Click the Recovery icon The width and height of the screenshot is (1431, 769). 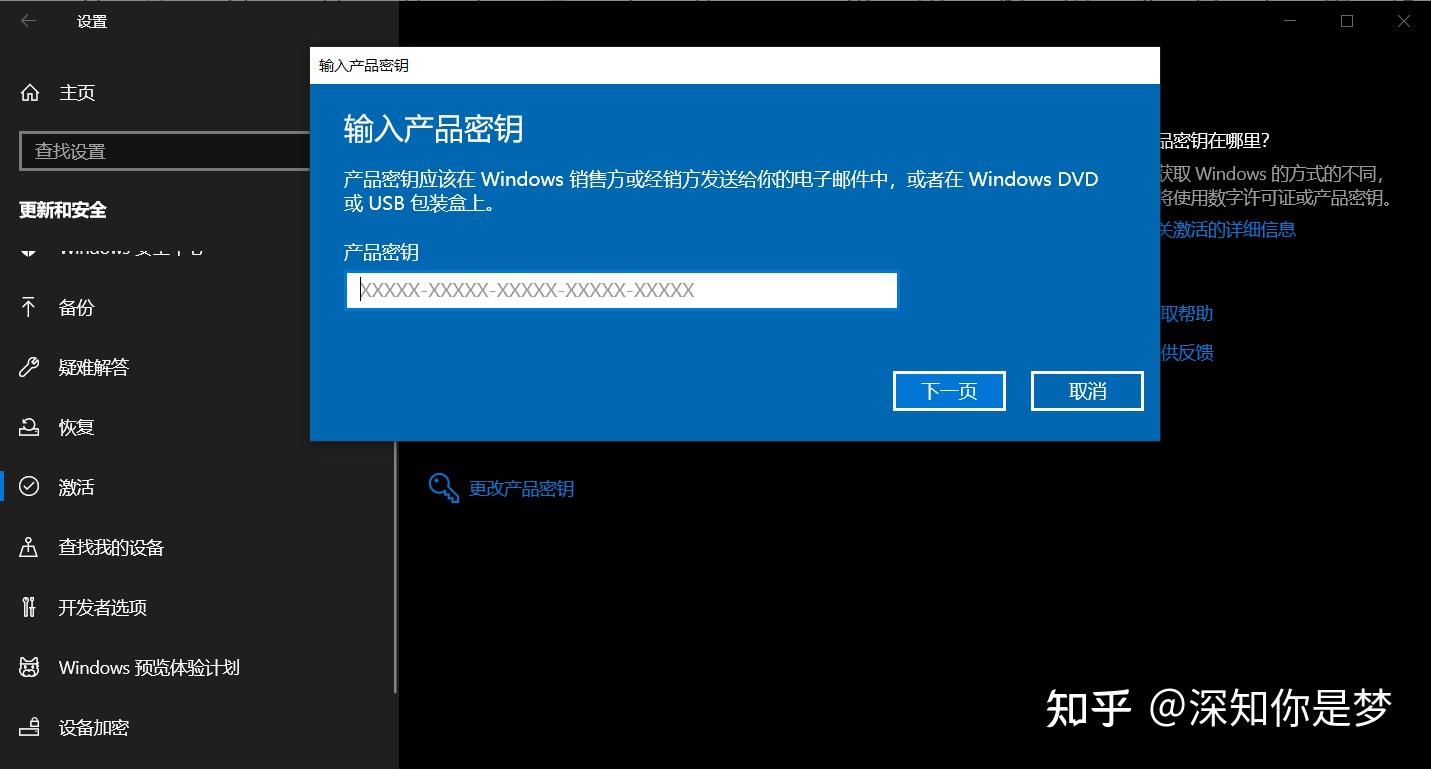[29, 427]
